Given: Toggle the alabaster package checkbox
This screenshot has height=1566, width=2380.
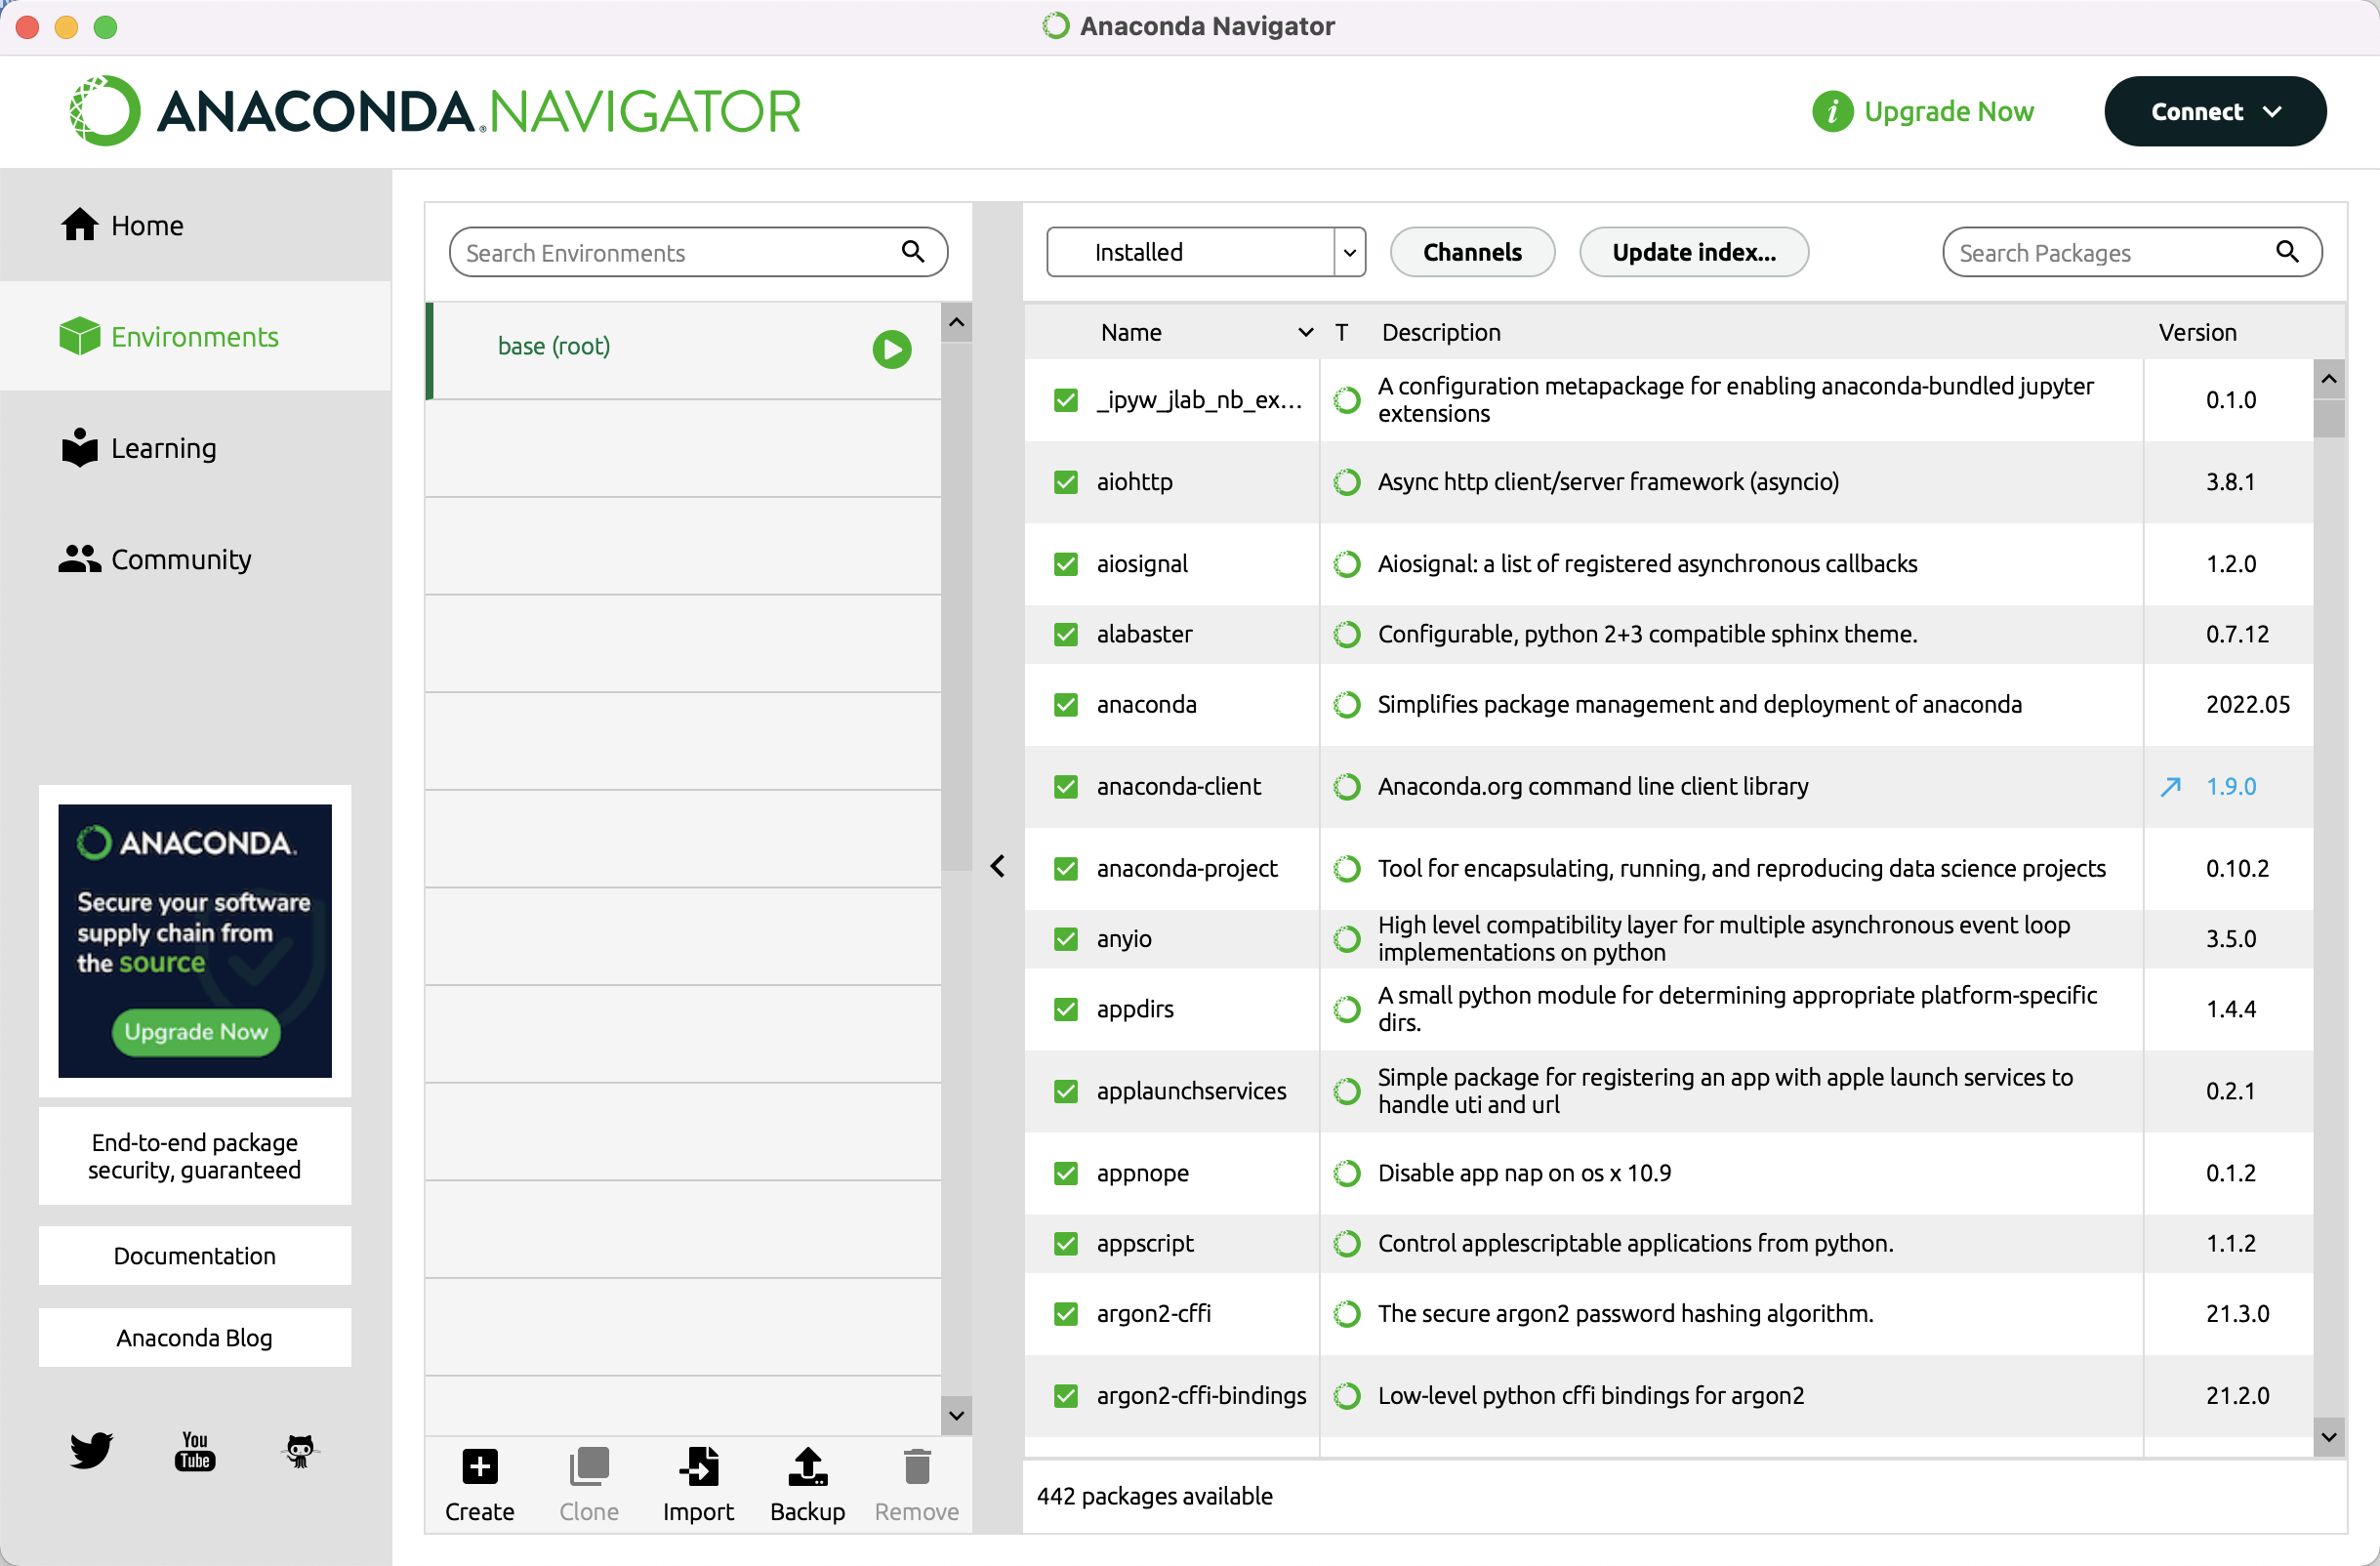Looking at the screenshot, I should (1066, 634).
